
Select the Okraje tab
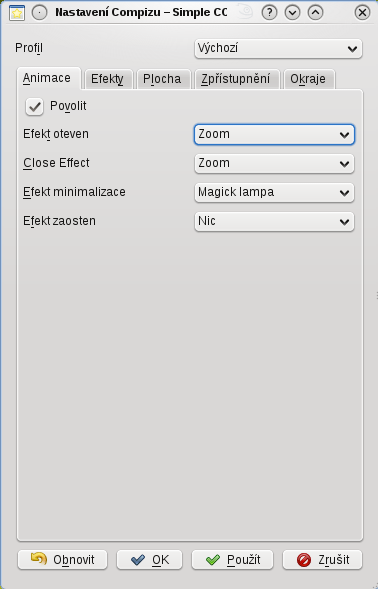[x=309, y=79]
